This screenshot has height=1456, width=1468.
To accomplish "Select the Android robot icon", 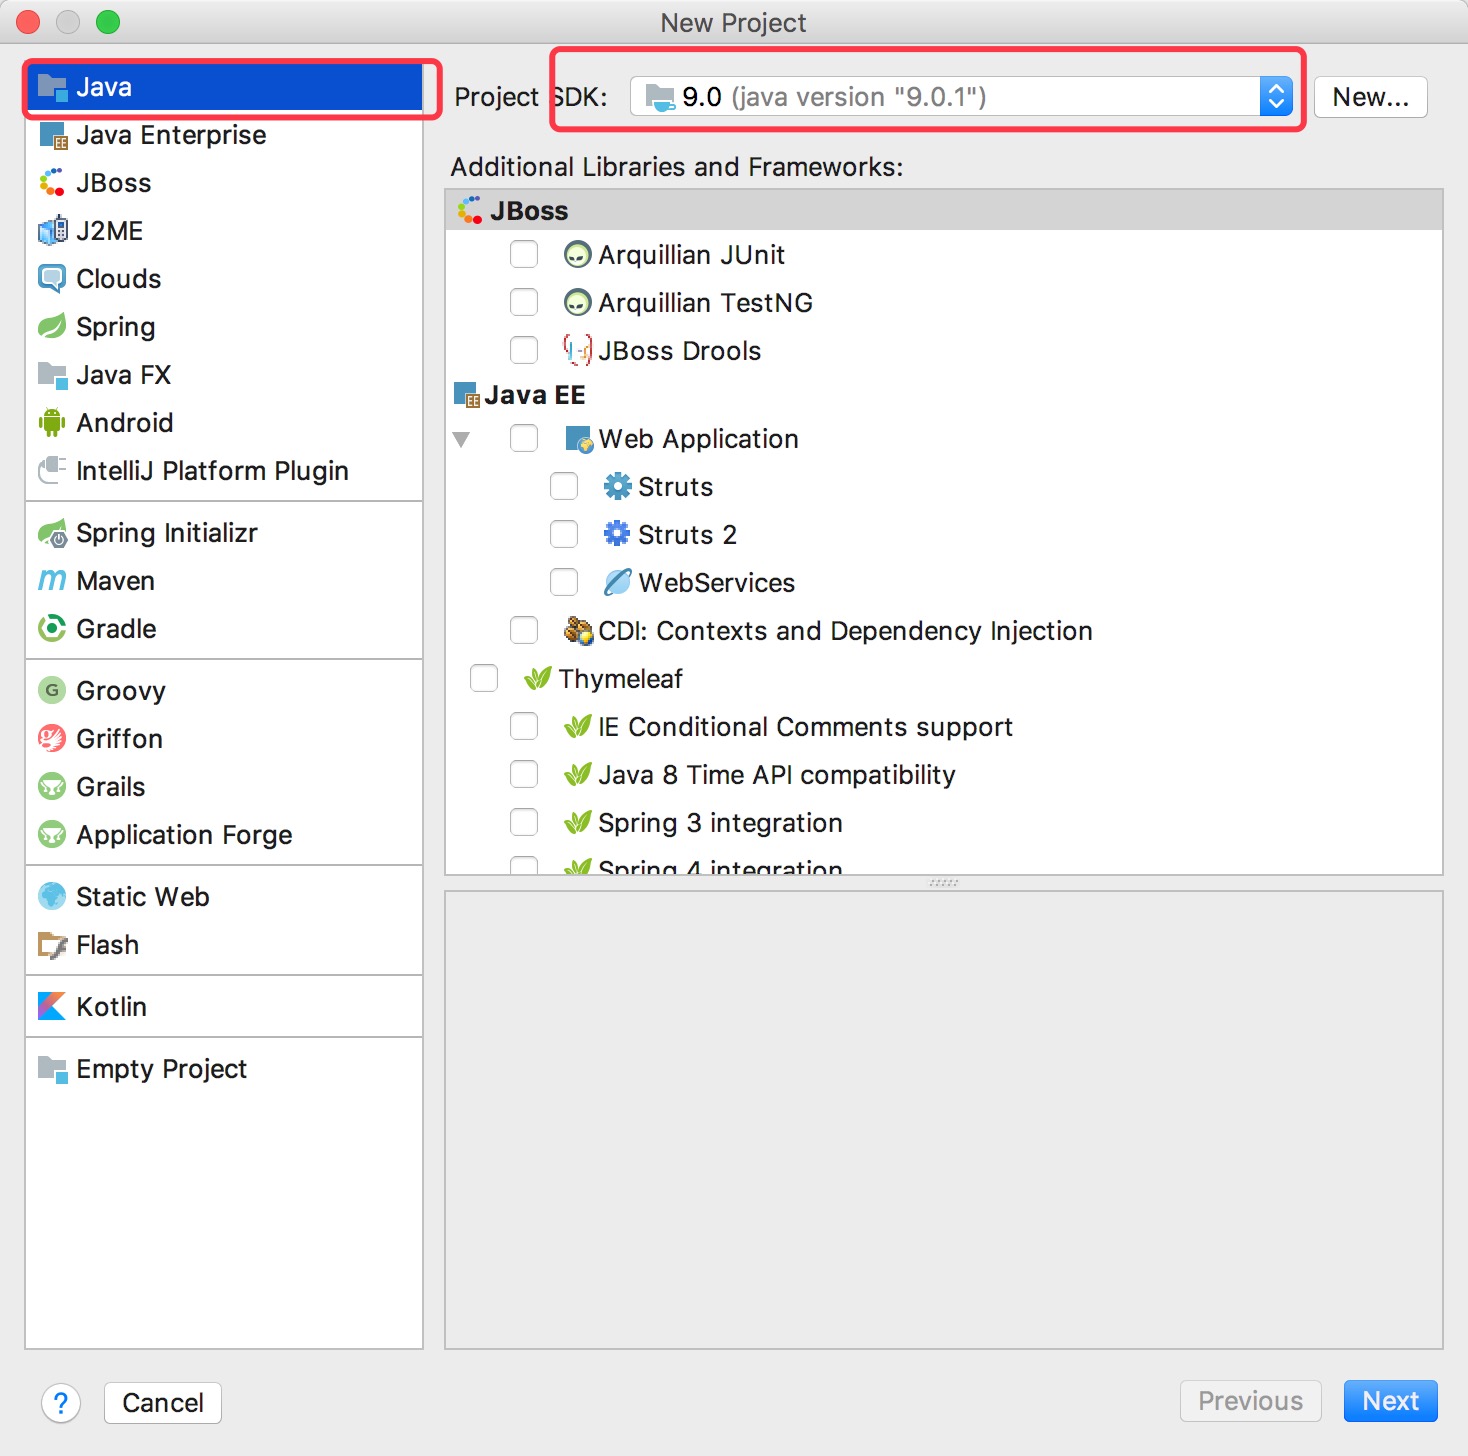I will pos(52,423).
